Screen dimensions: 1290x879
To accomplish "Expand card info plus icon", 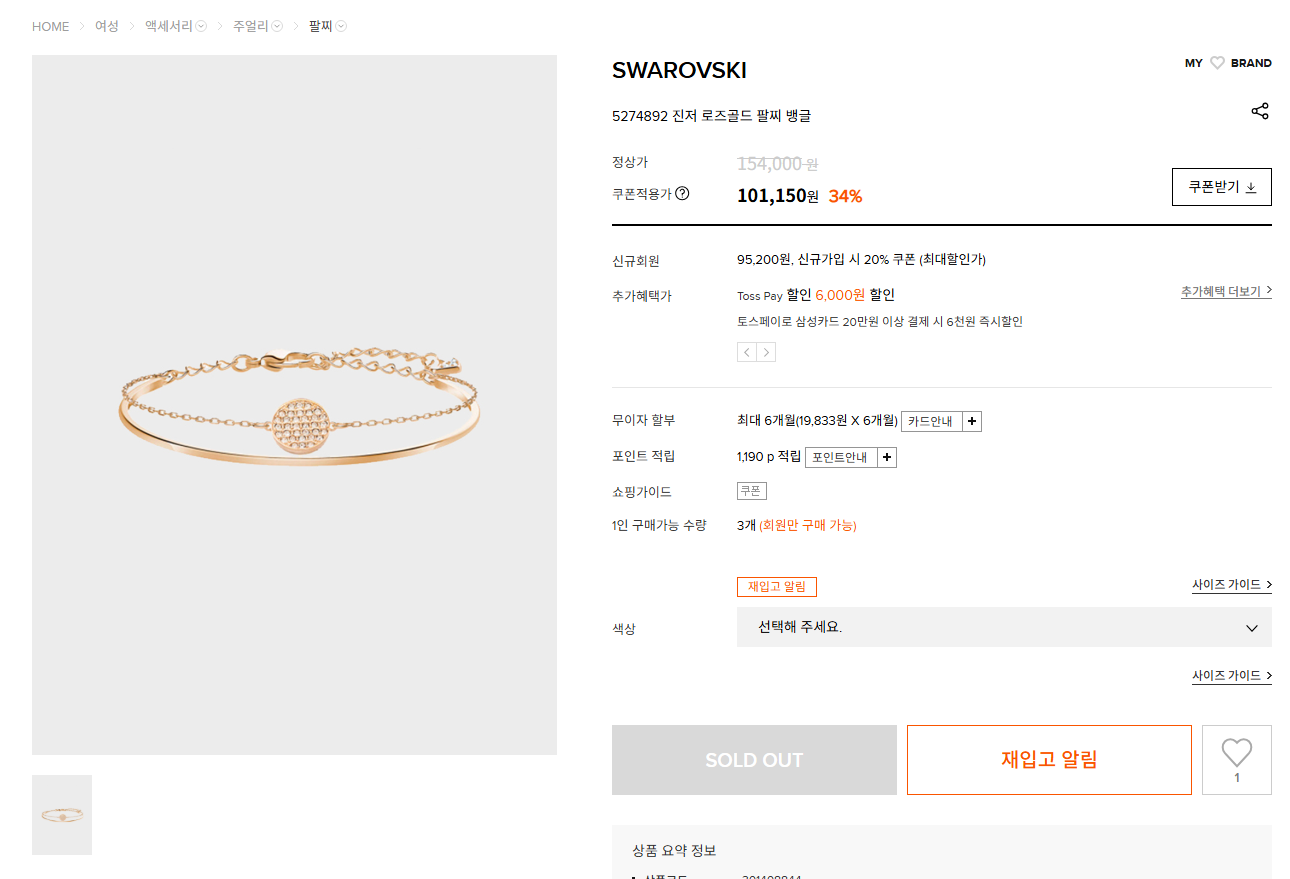I will 972,422.
